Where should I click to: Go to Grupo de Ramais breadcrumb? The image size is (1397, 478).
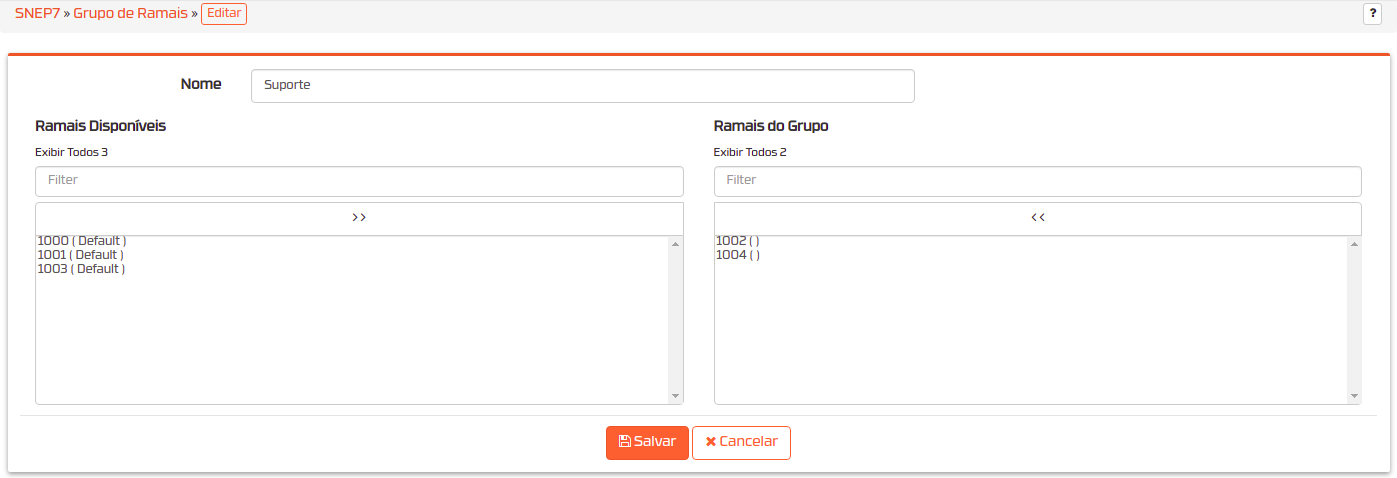pyautogui.click(x=130, y=14)
